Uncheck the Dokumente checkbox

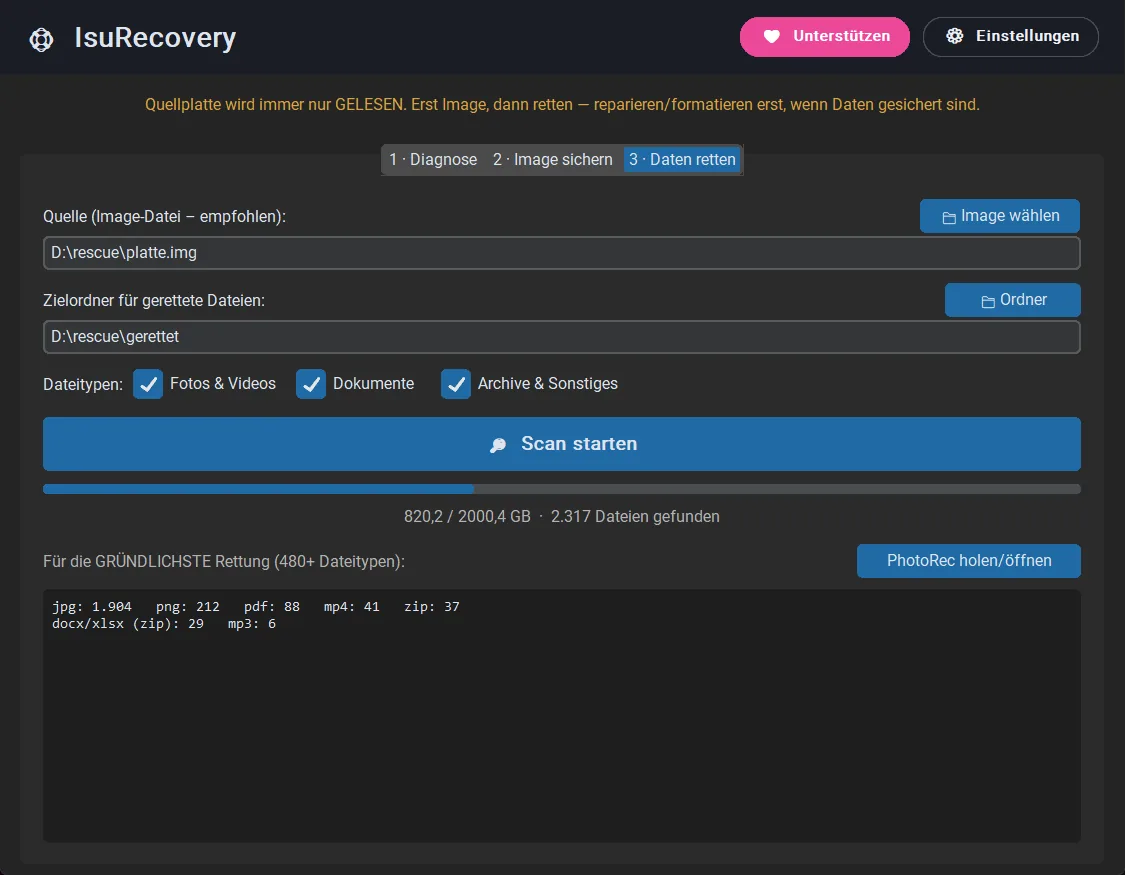point(311,384)
